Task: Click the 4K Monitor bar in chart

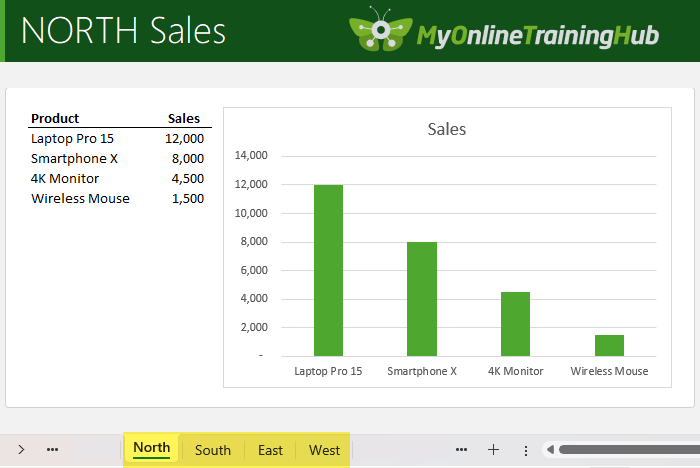Action: tap(516, 324)
